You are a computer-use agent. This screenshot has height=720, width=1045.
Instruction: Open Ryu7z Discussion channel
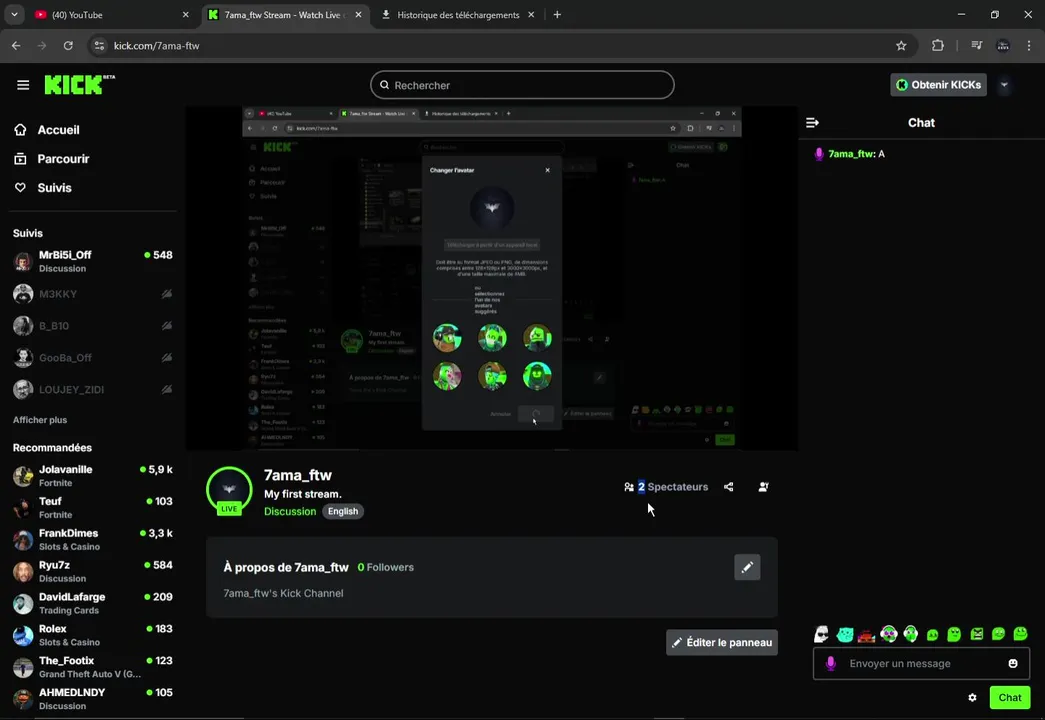coord(93,571)
